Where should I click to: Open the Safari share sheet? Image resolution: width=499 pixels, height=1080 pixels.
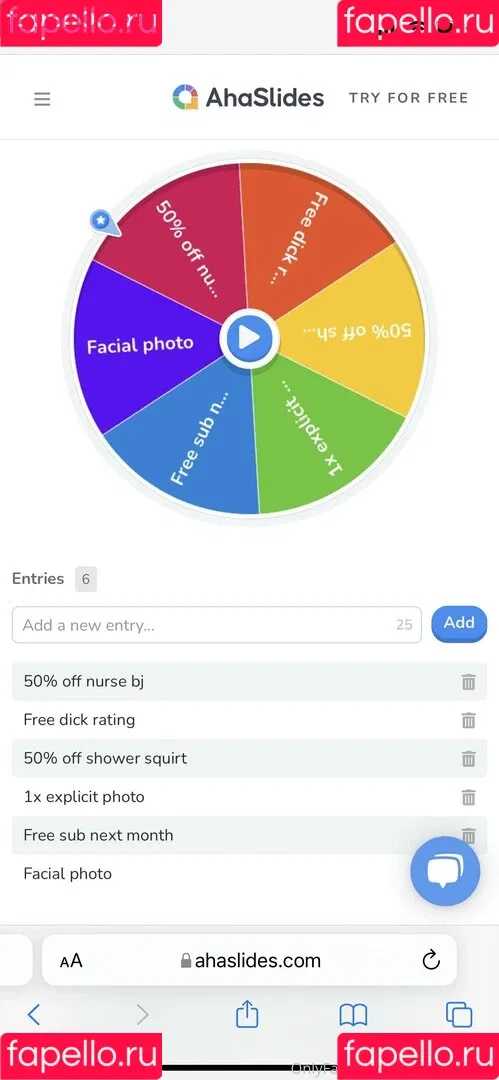click(x=247, y=1014)
